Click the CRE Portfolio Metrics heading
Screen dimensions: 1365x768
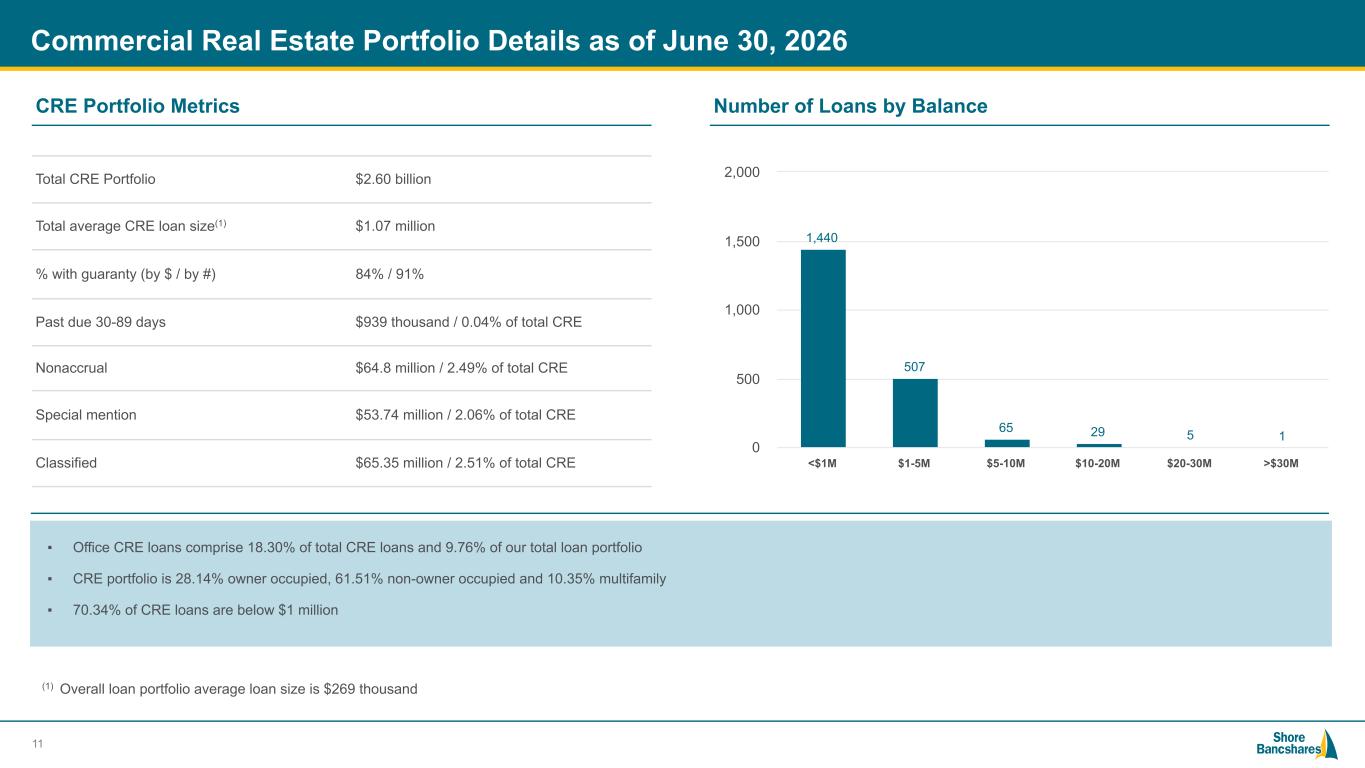pos(138,106)
